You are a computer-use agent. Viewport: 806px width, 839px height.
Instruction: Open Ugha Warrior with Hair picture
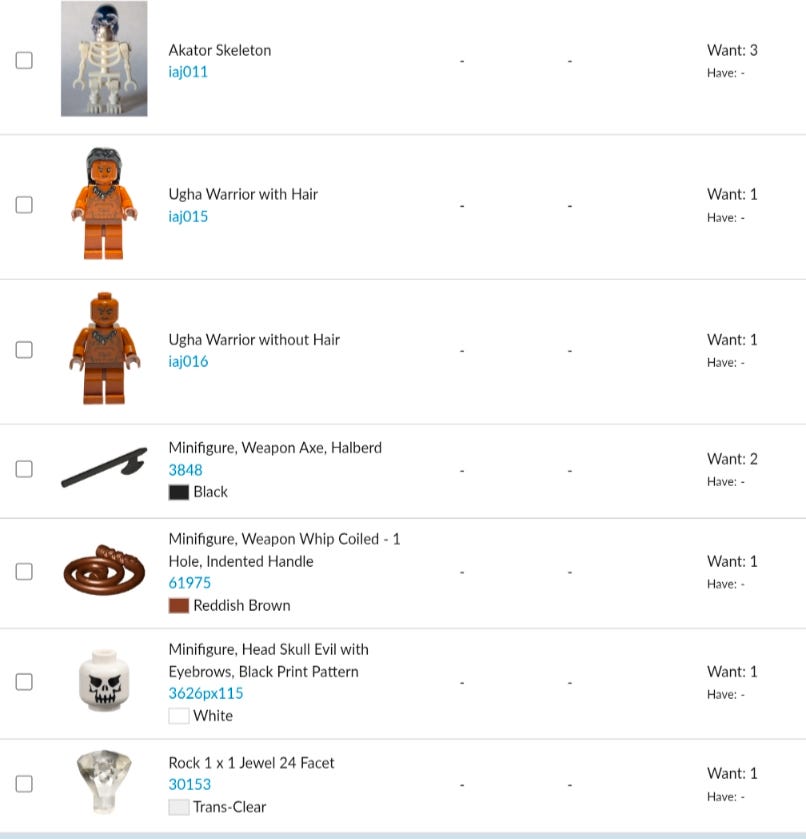click(104, 204)
